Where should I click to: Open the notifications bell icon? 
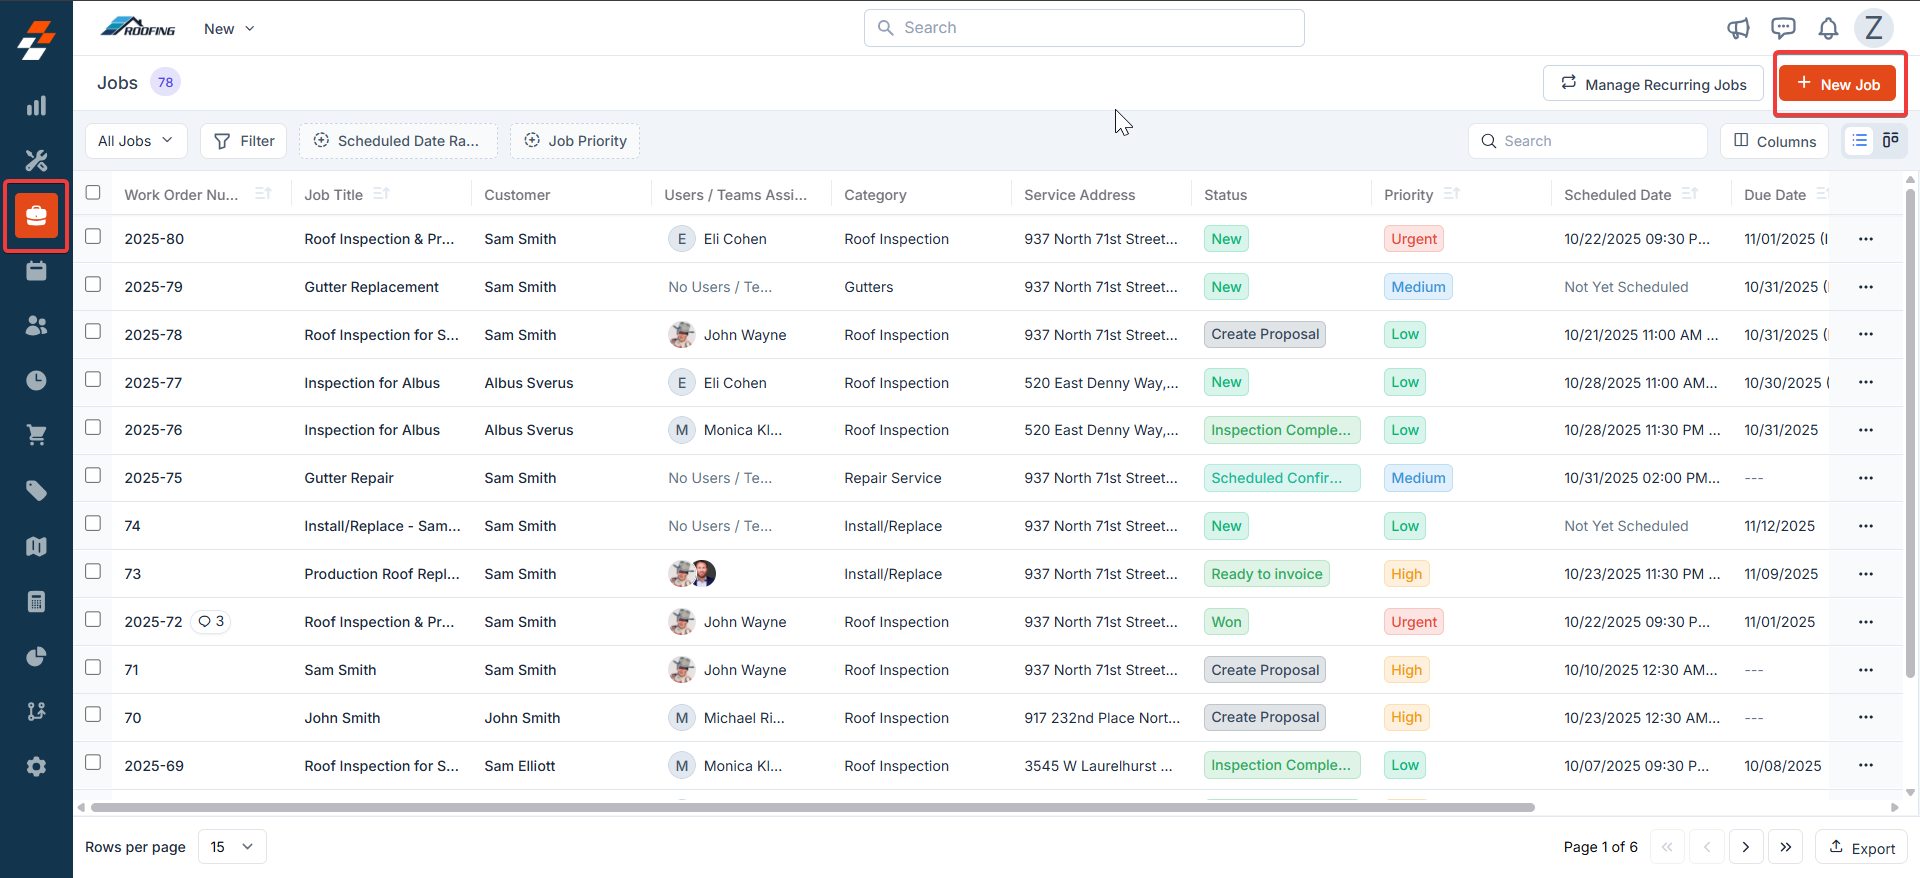coord(1828,28)
